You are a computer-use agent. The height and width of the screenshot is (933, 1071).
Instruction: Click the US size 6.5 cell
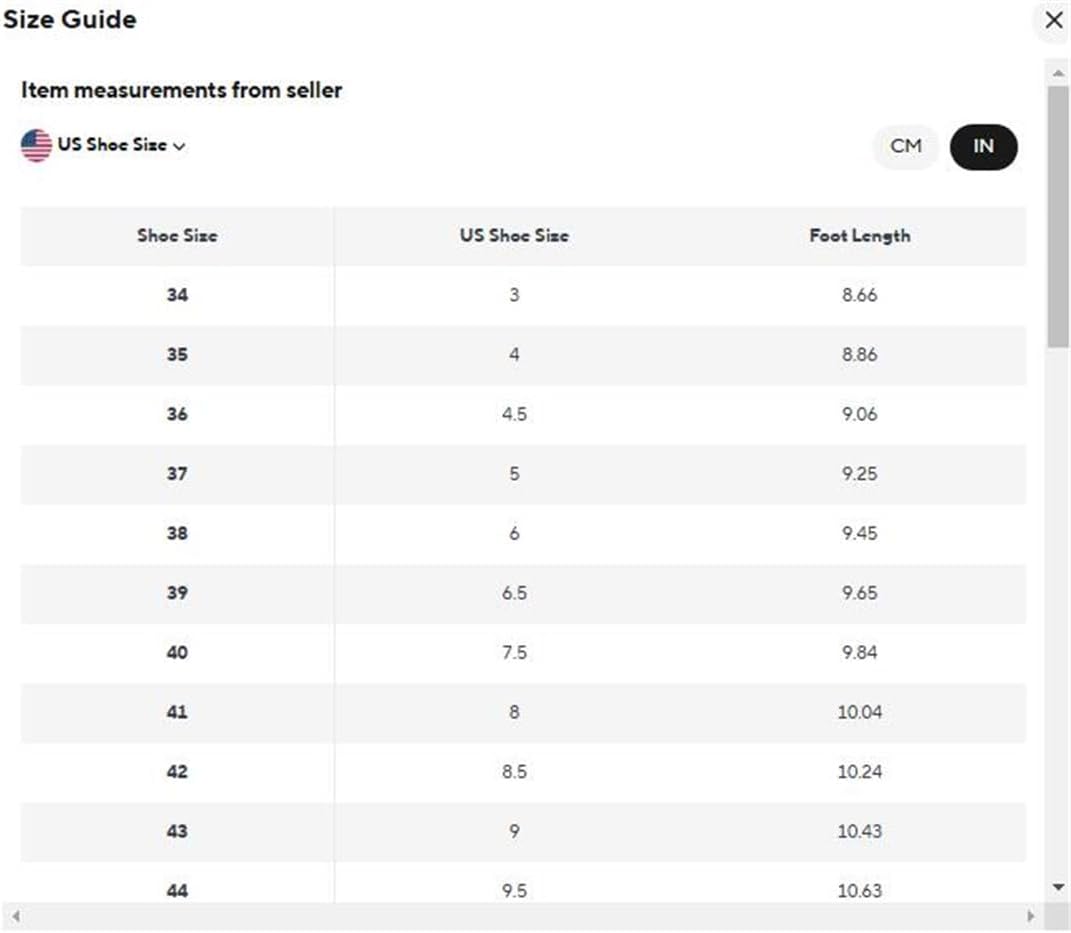click(514, 593)
